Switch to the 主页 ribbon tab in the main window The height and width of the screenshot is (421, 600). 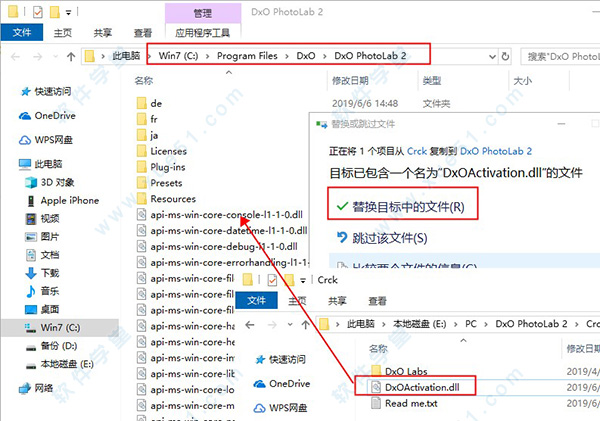click(x=63, y=33)
